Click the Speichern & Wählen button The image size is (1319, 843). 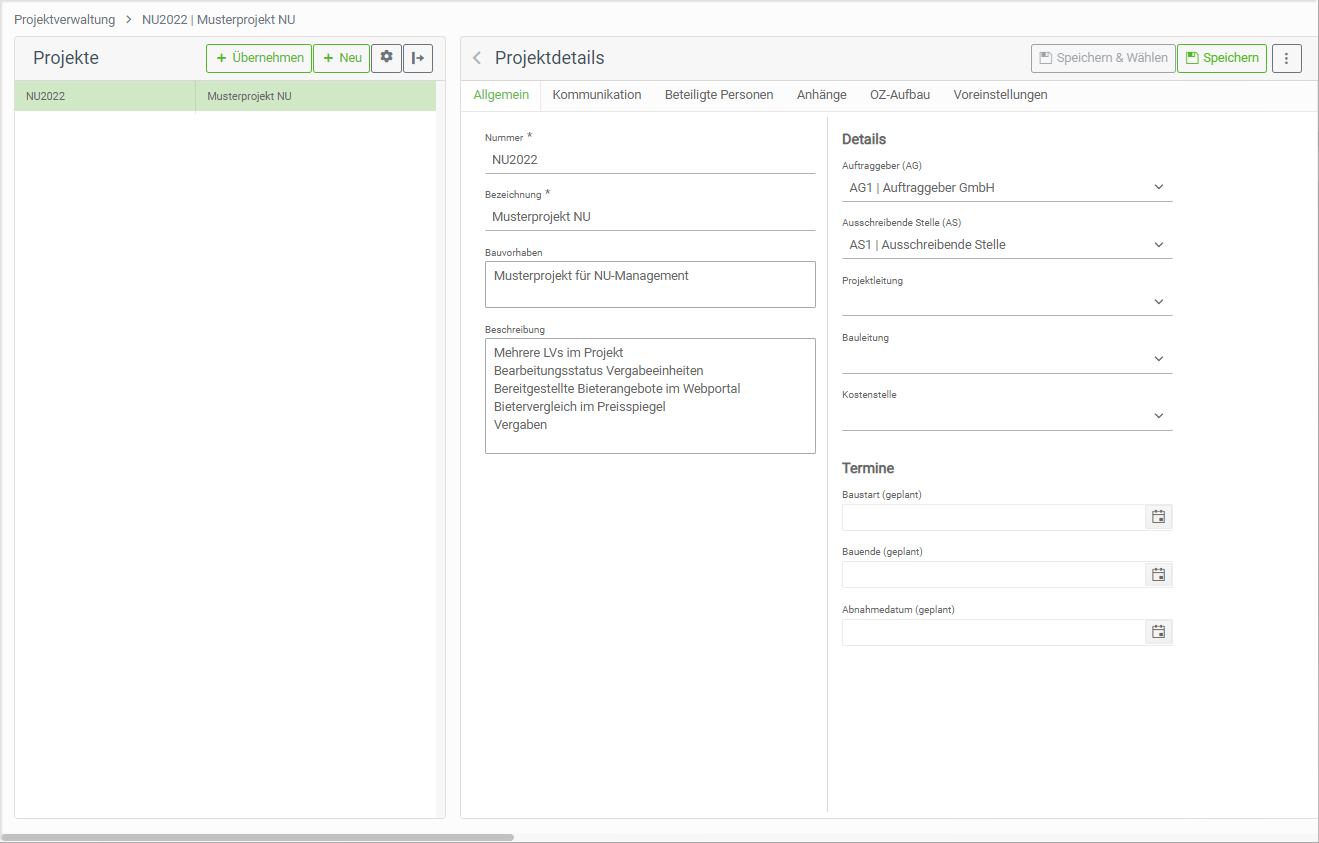(x=1103, y=58)
